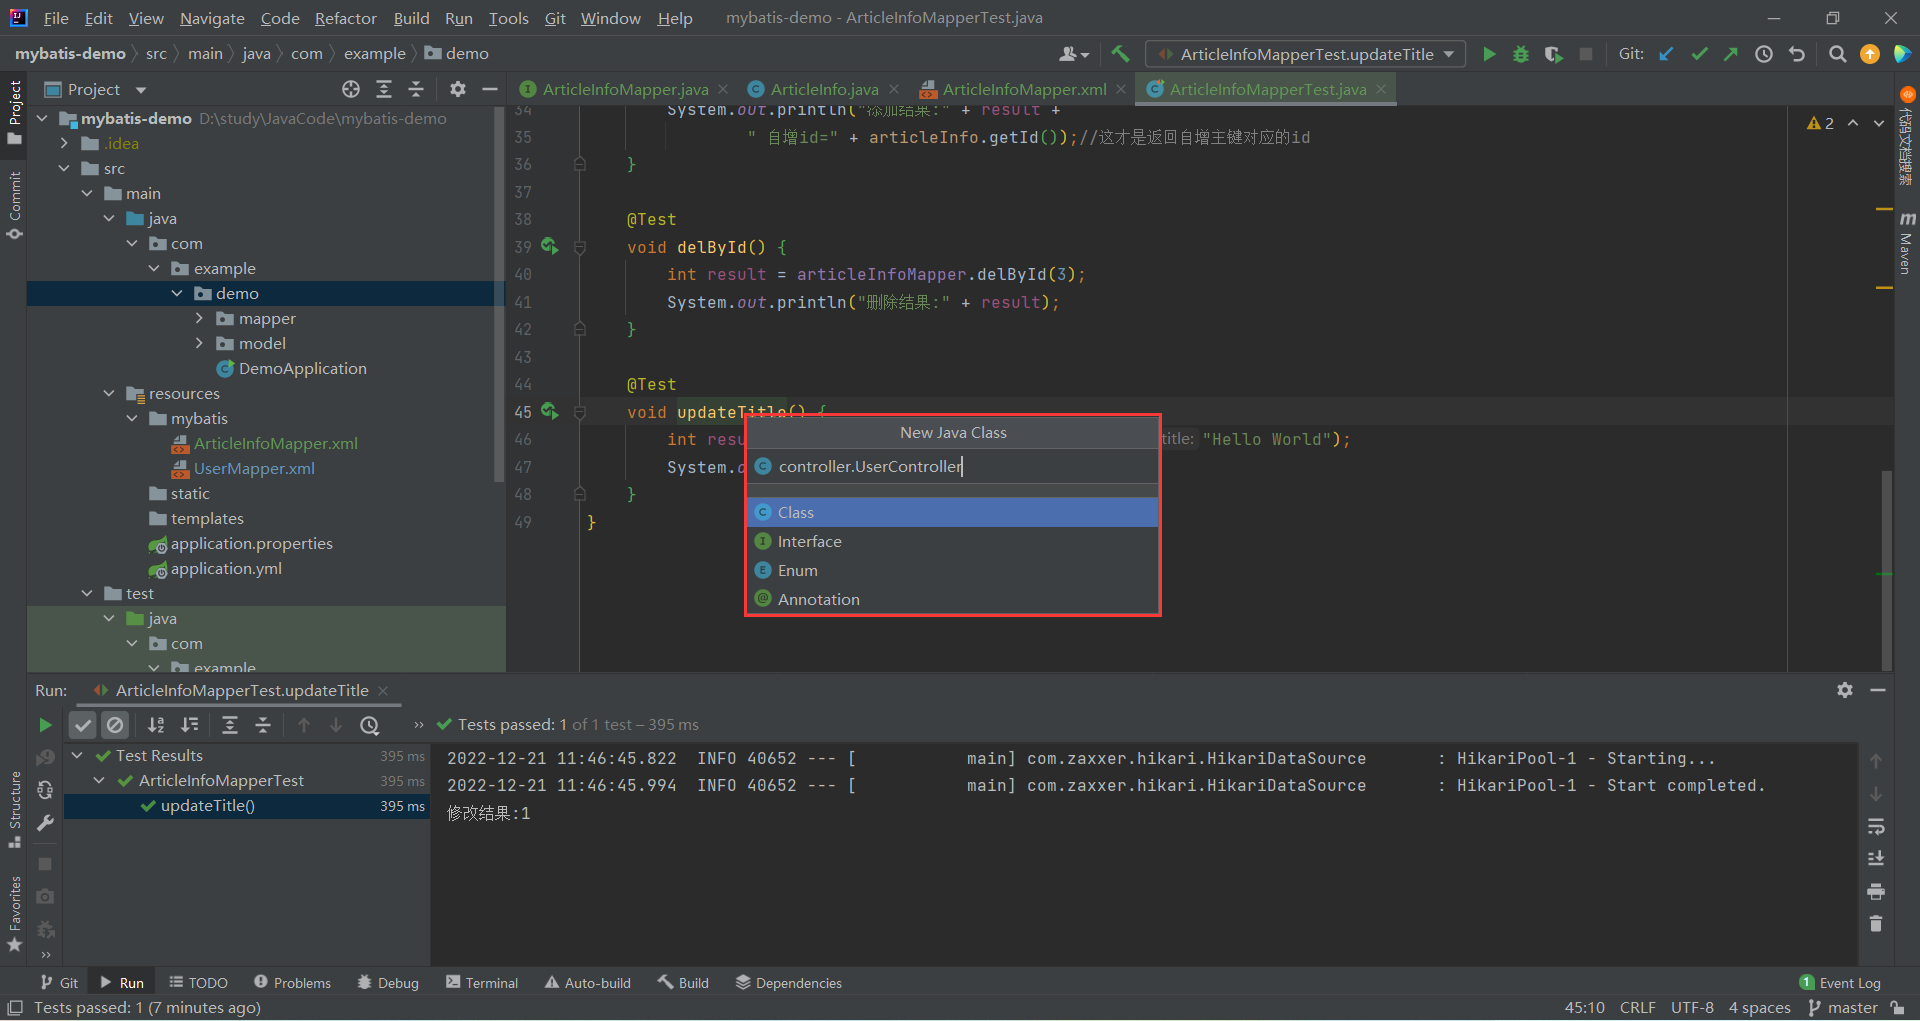This screenshot has width=1920, height=1021.
Task: Open Search Everywhere magnifier
Action: [x=1837, y=54]
